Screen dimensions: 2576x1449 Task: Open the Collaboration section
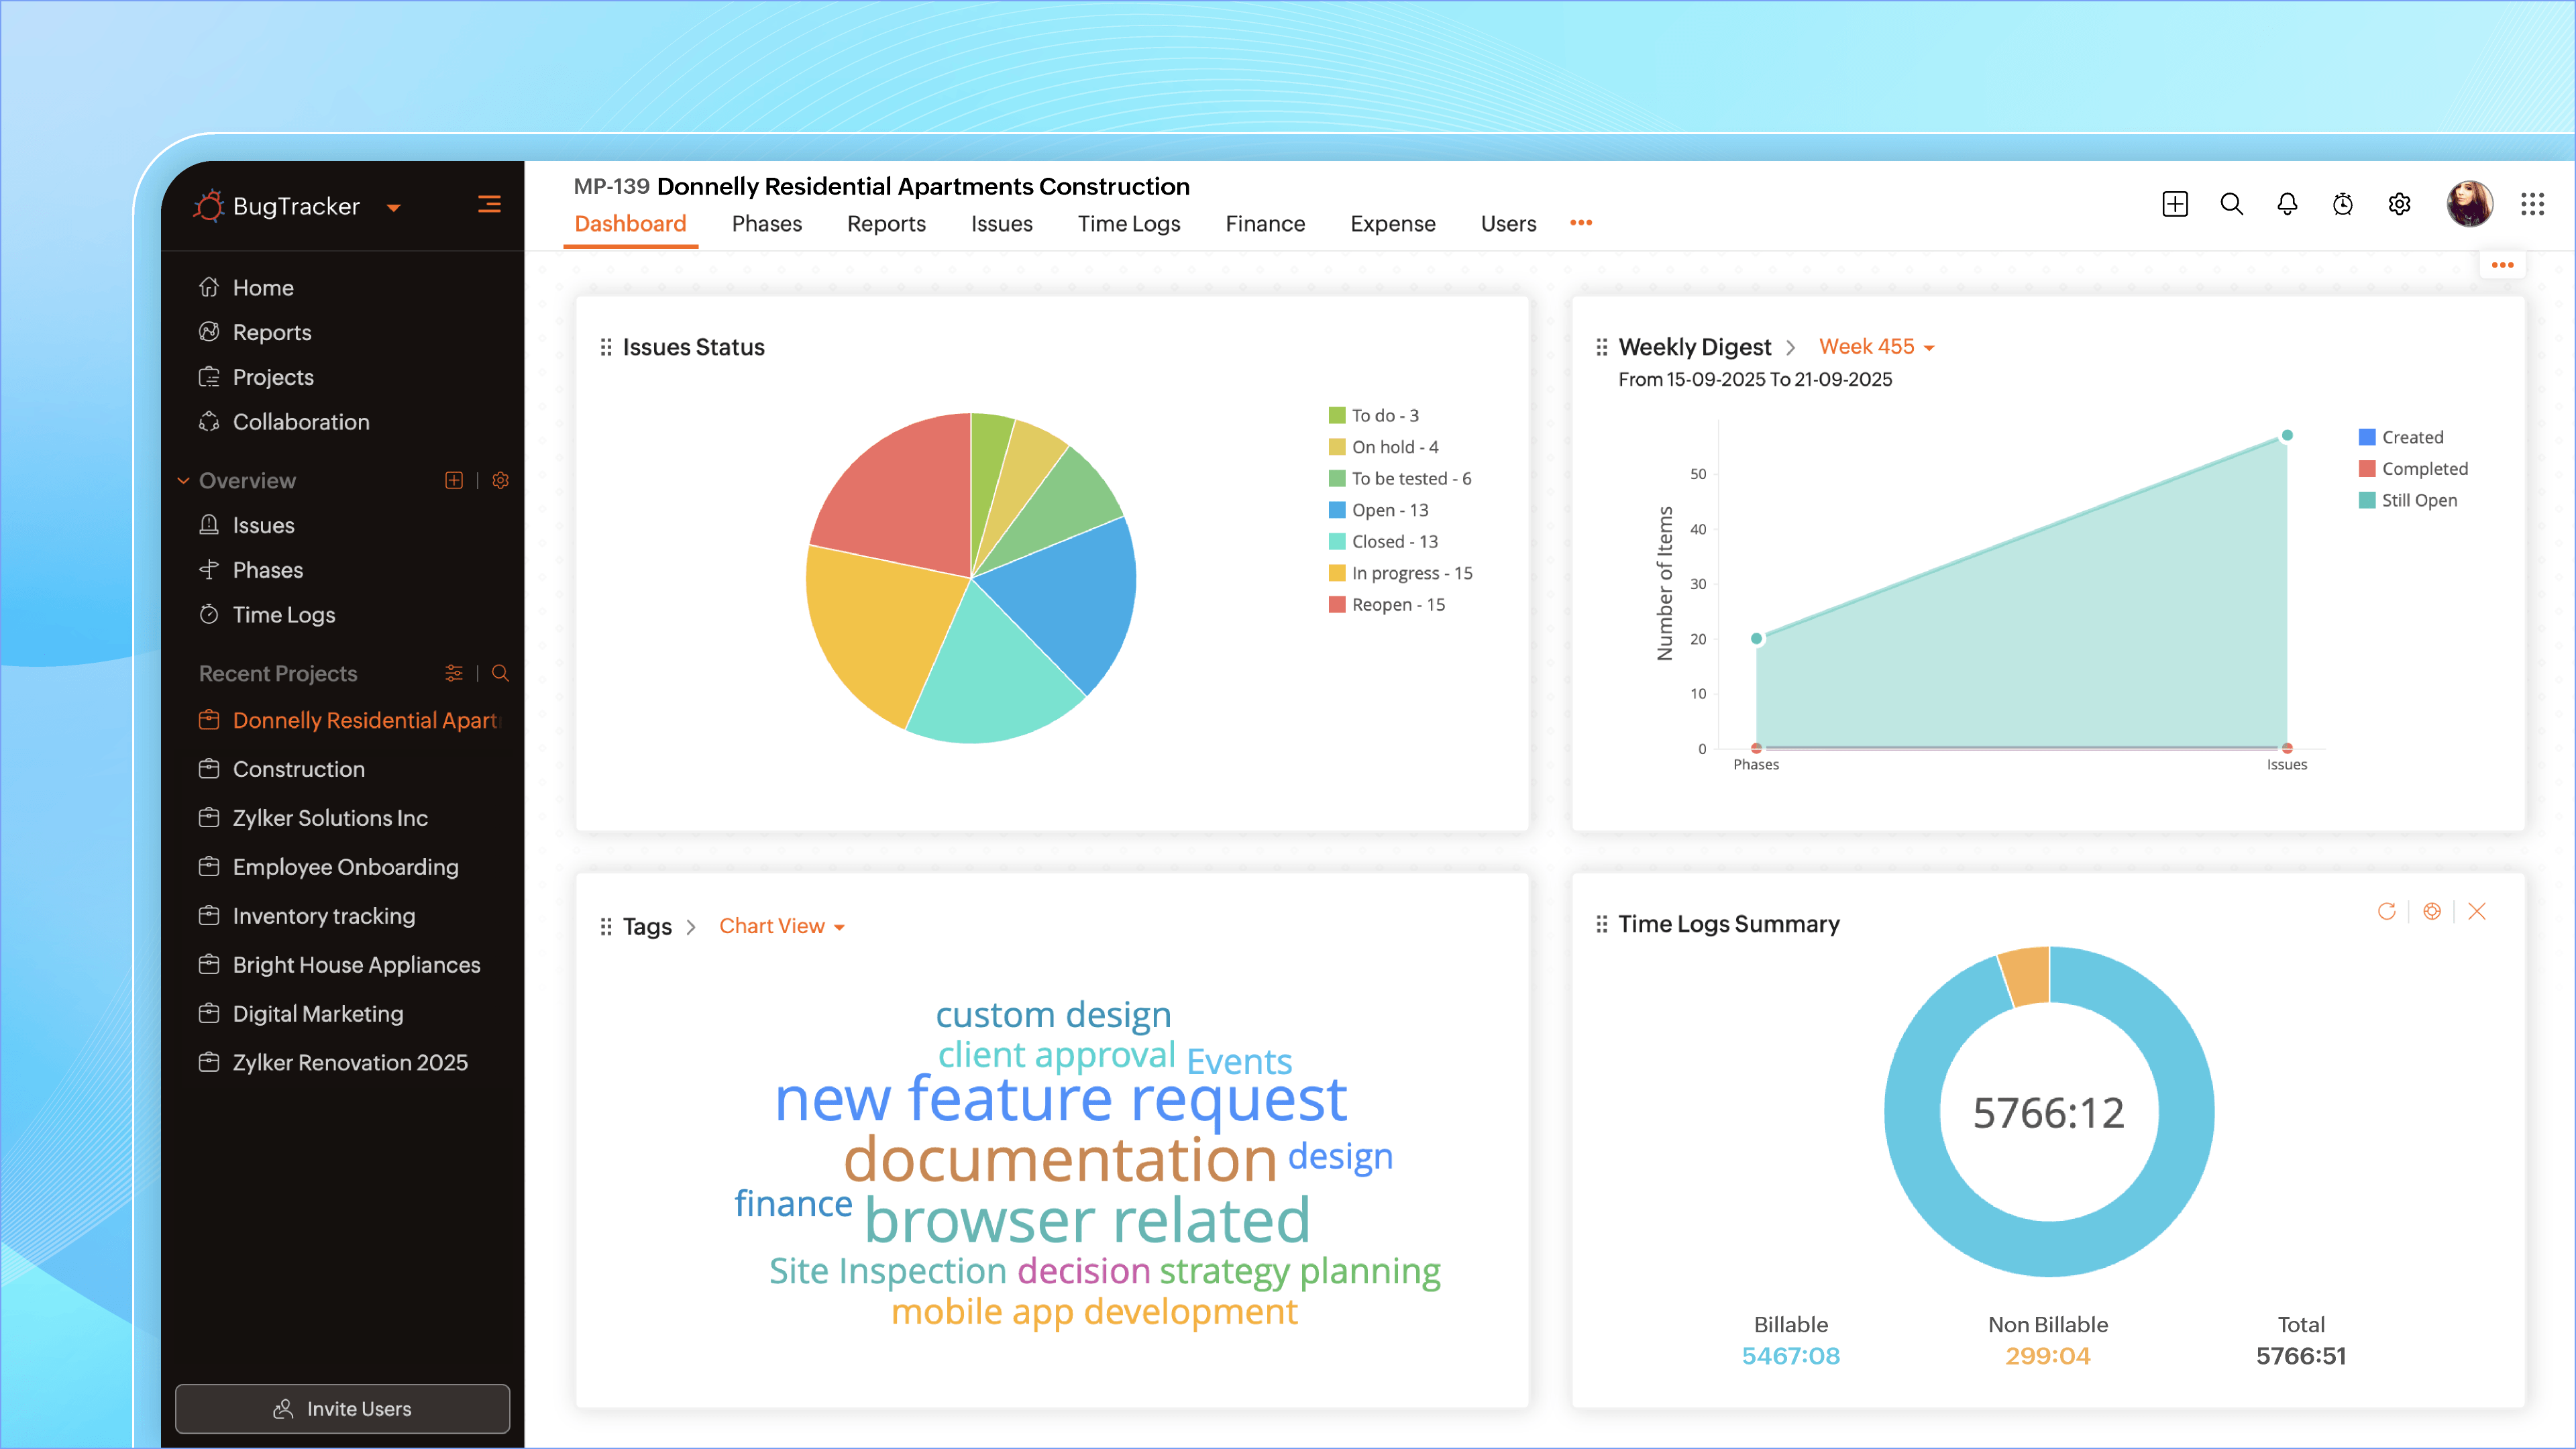point(301,422)
